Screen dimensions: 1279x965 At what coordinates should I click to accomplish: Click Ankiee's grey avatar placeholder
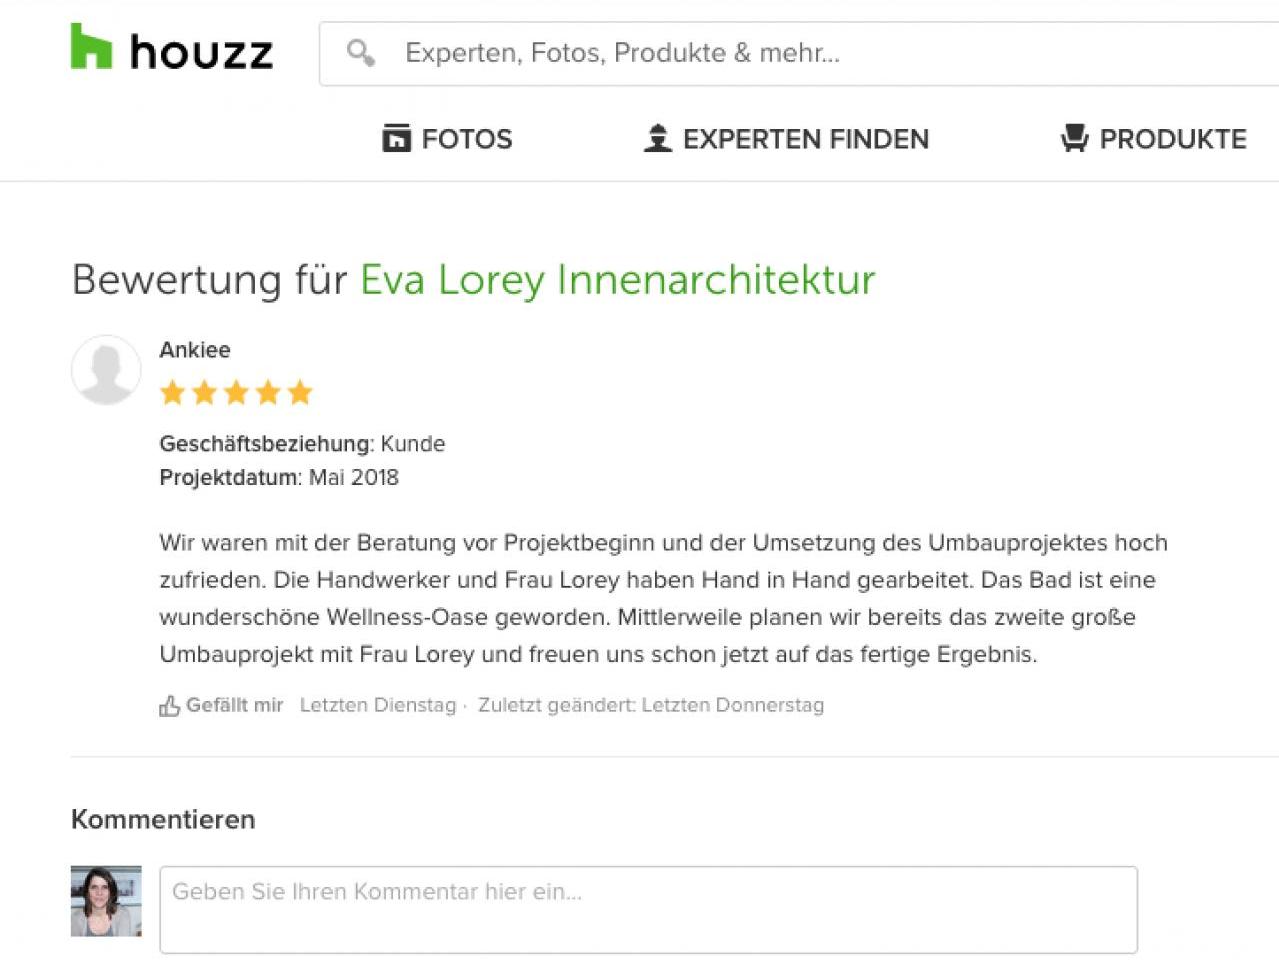106,370
